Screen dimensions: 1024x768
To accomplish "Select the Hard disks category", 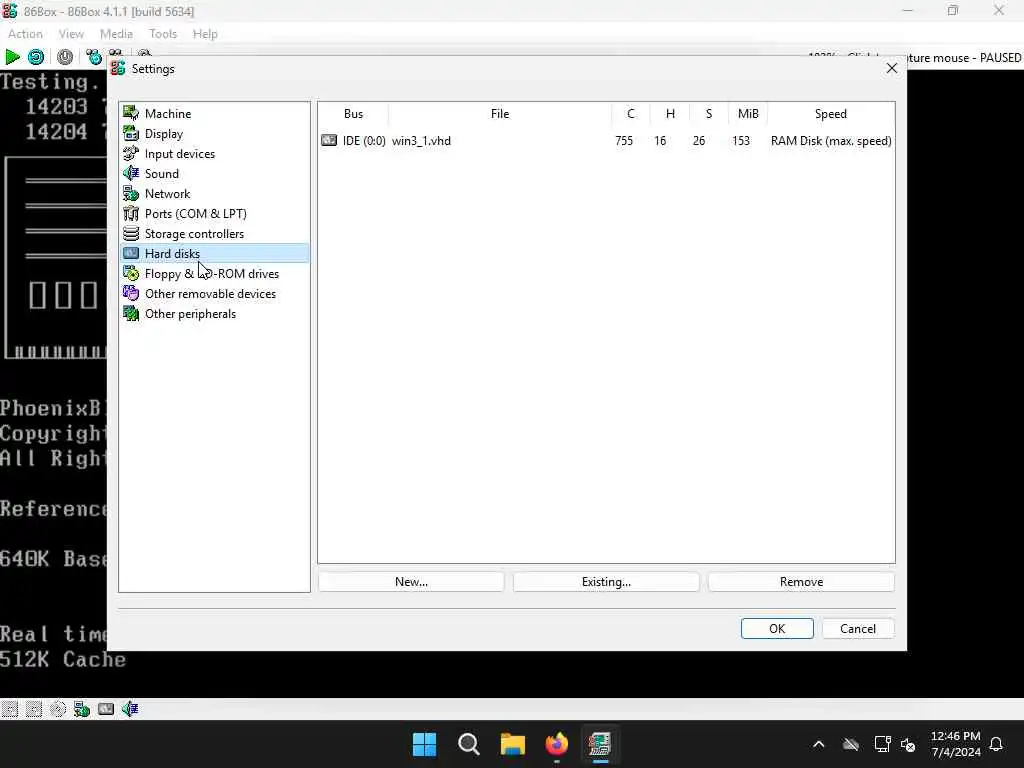I will 214,253.
